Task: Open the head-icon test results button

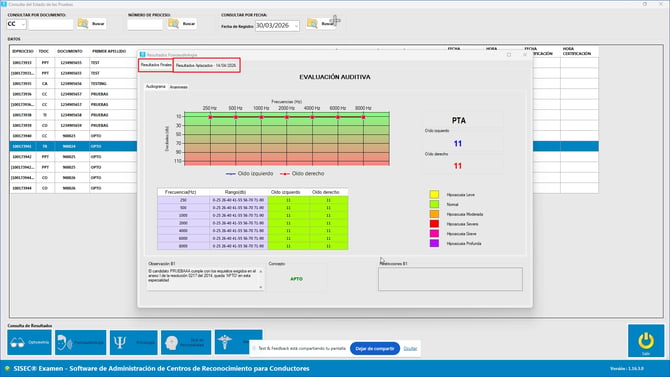Action: pyautogui.click(x=186, y=342)
